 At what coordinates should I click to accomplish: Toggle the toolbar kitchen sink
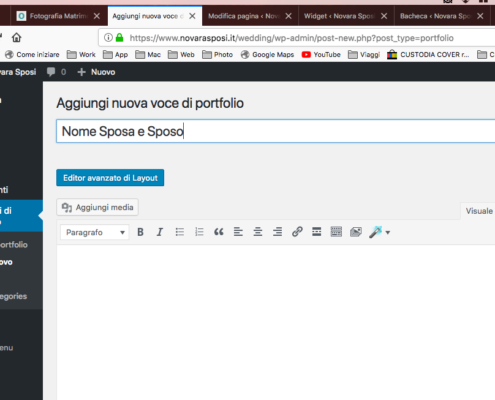[x=336, y=232]
